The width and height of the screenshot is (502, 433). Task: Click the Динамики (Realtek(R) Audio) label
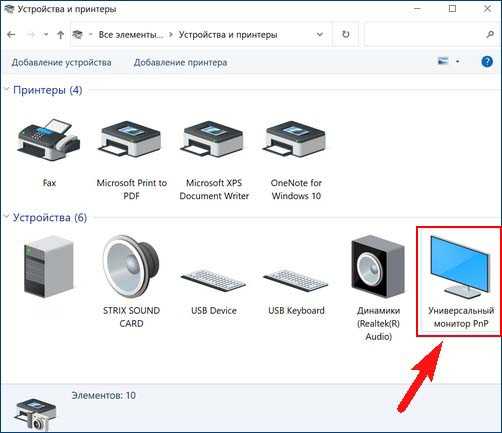378,323
